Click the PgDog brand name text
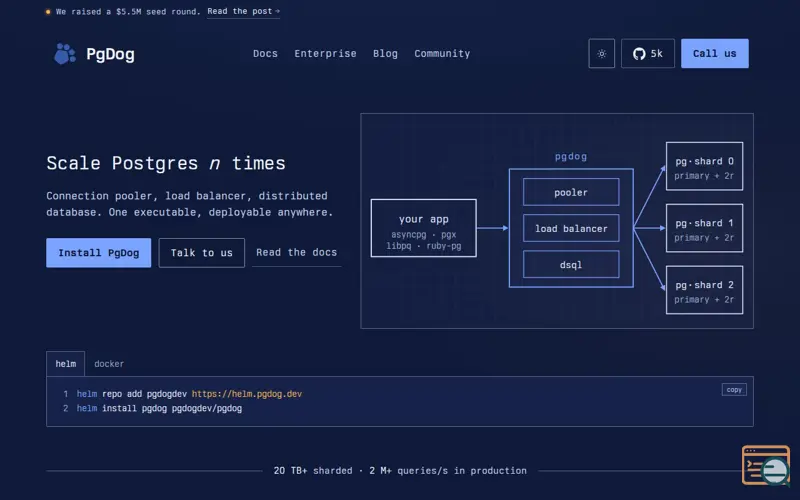This screenshot has width=800, height=500. pos(110,54)
